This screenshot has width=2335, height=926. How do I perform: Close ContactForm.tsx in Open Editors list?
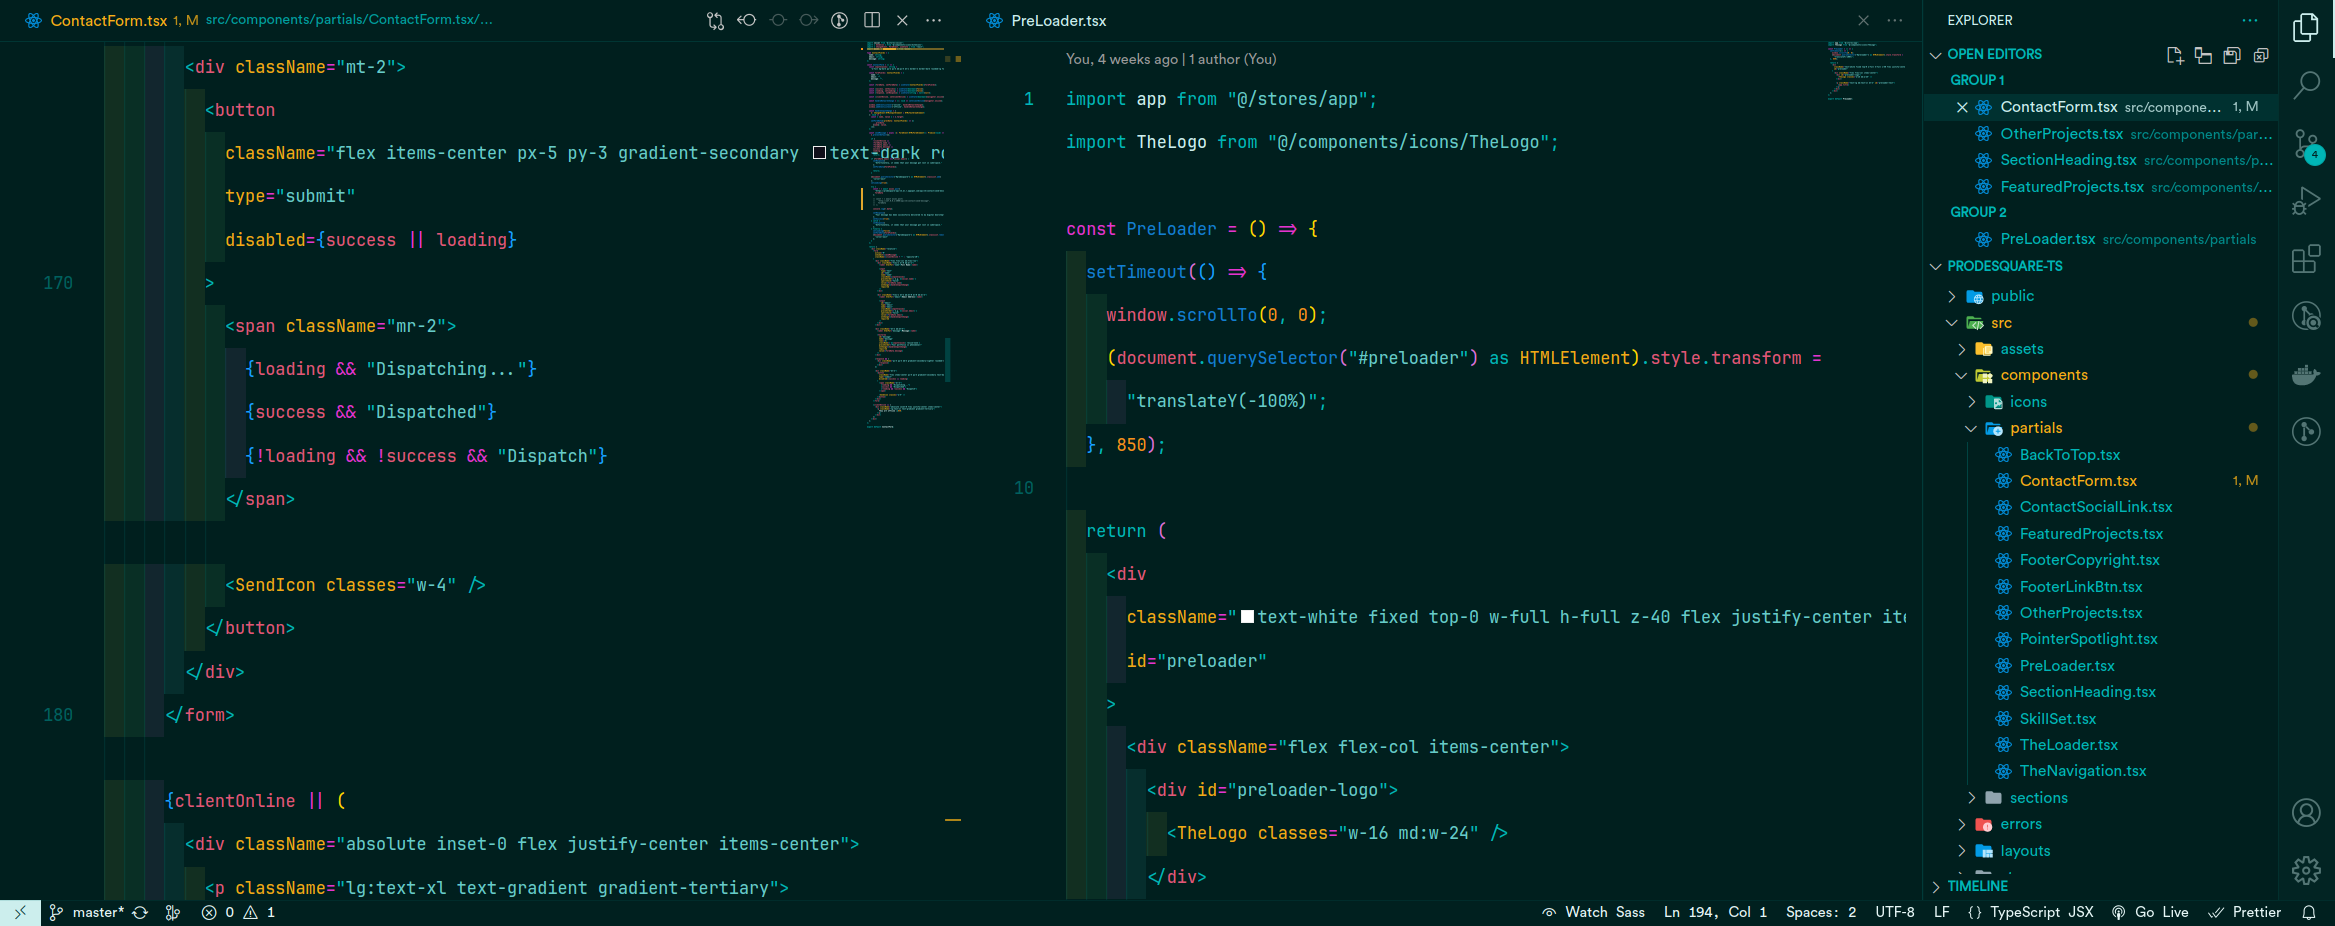pyautogui.click(x=1961, y=107)
